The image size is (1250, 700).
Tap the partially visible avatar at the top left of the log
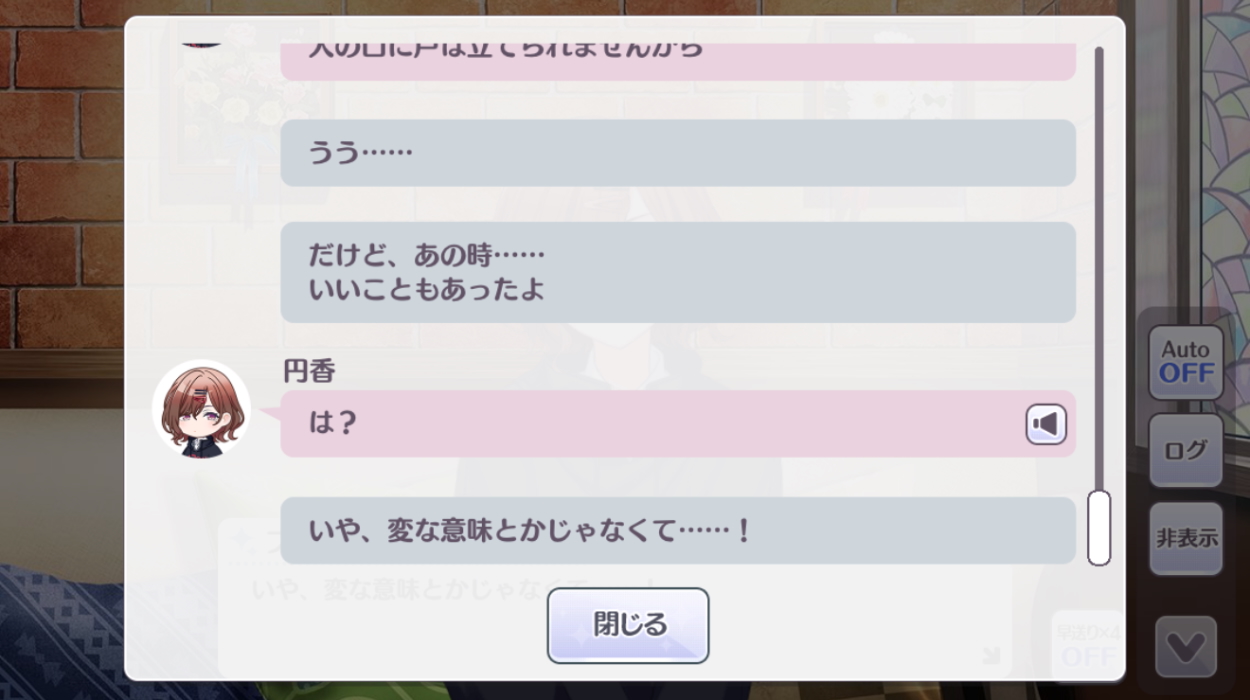pos(201,43)
